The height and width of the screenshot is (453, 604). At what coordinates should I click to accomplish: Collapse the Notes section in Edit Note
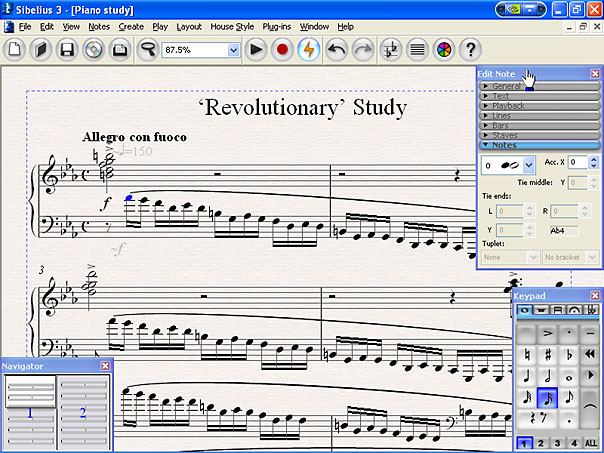click(539, 145)
